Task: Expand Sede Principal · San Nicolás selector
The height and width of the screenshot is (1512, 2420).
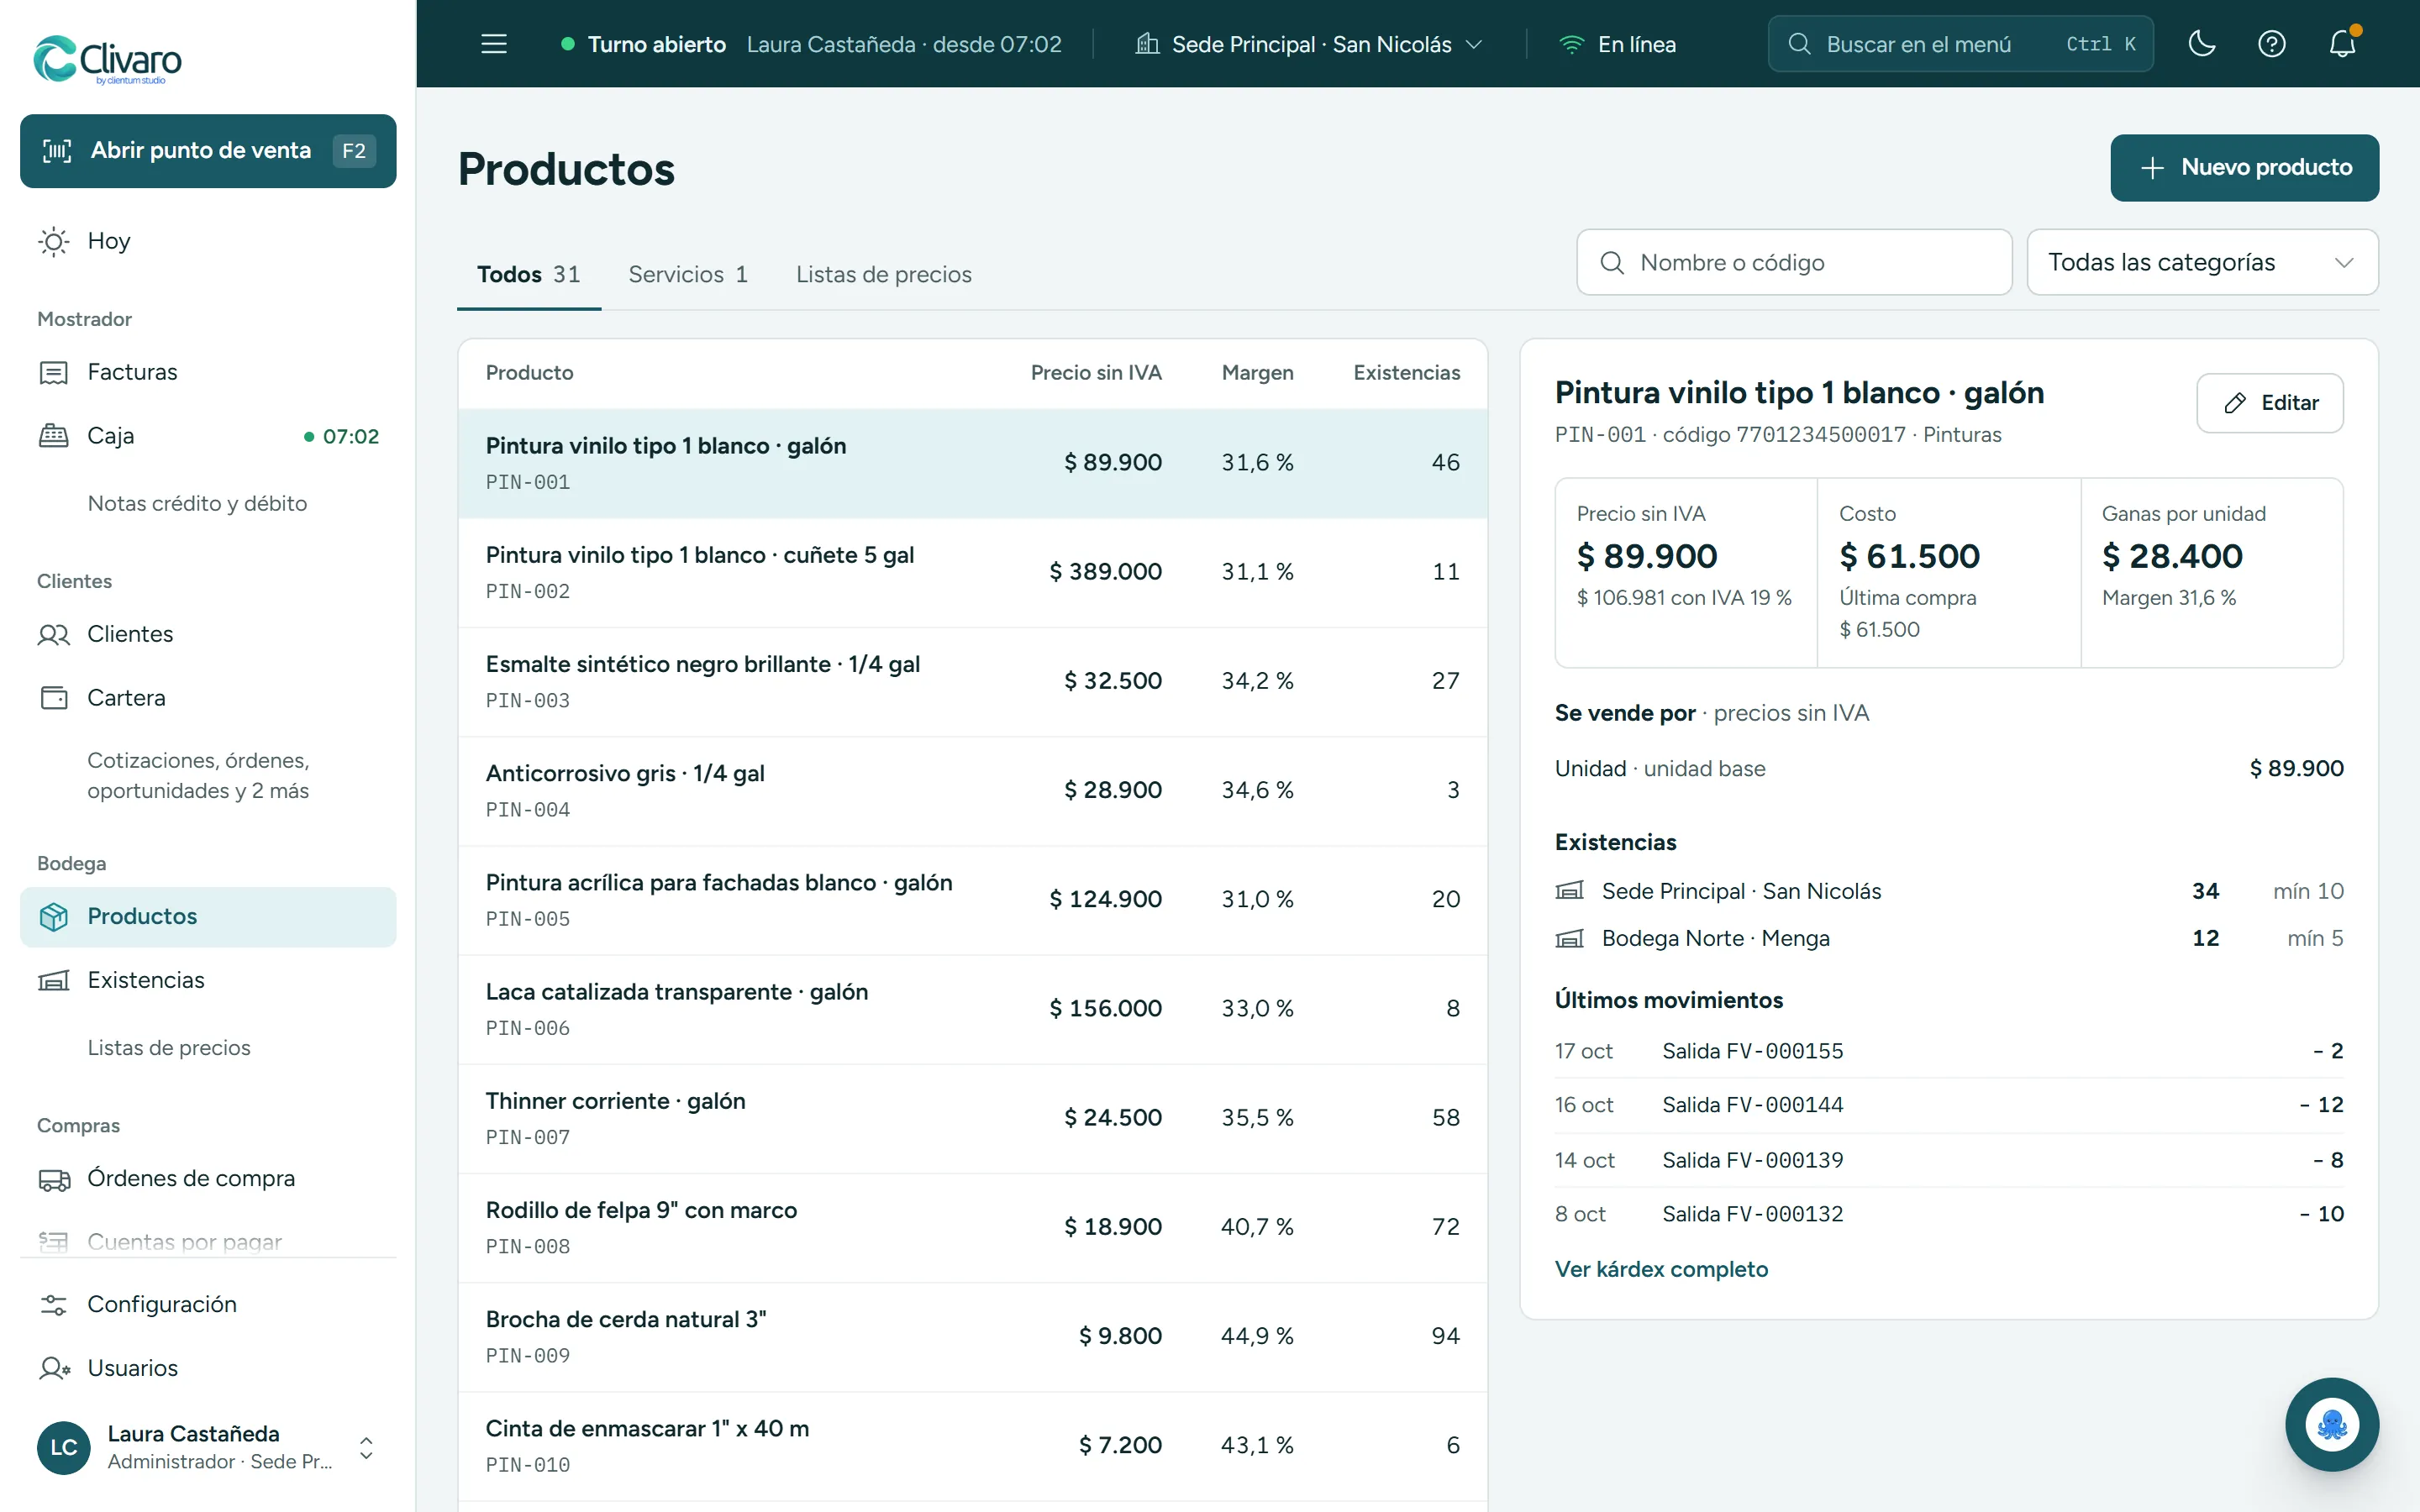Action: [1309, 44]
